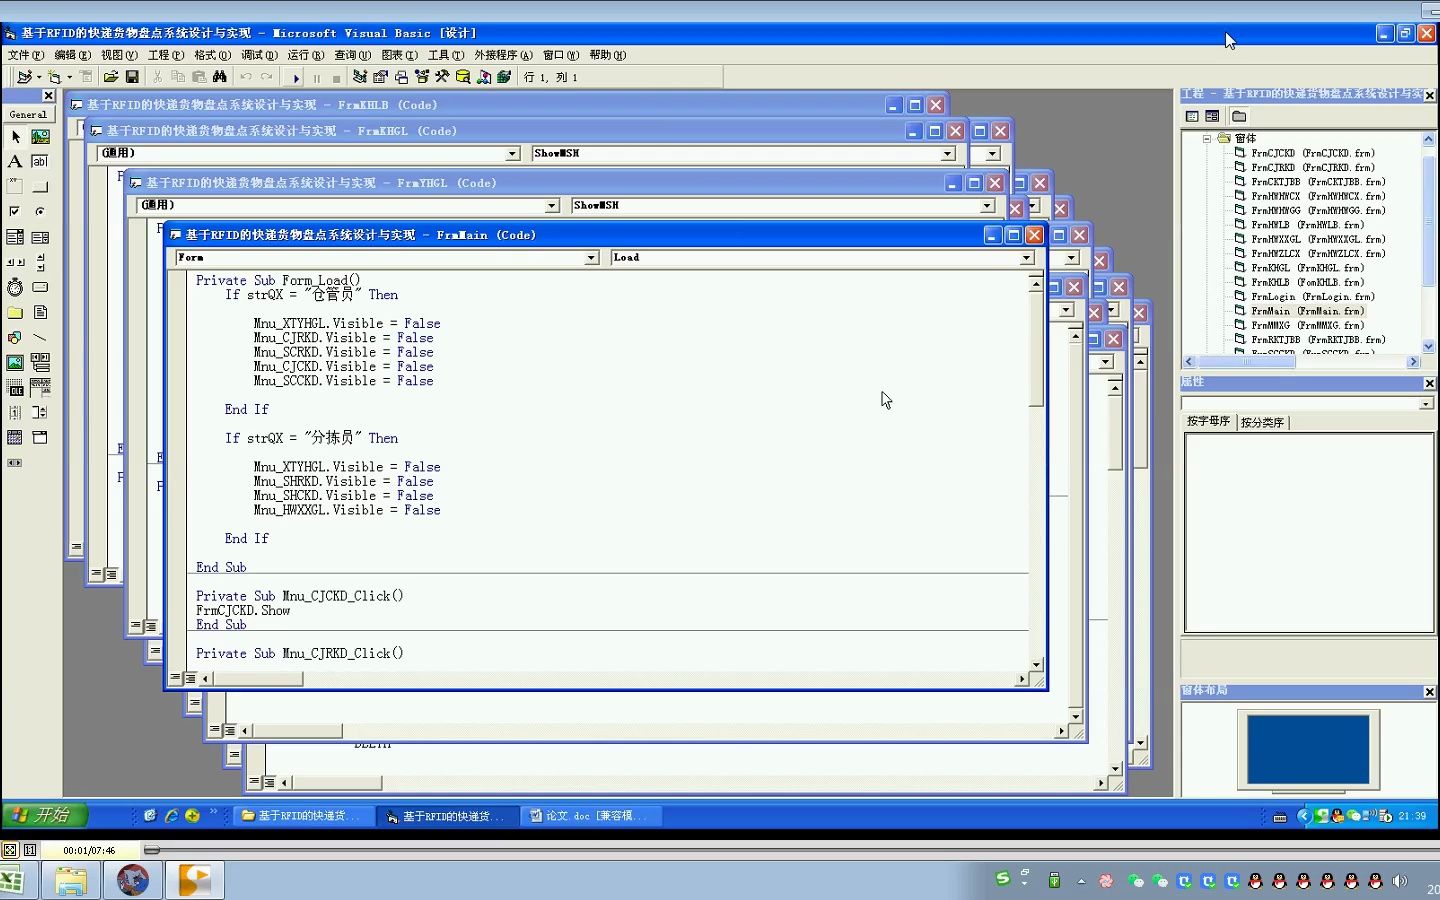This screenshot has height=900, width=1440.
Task: Click the Save Project toolbar icon
Action: coord(132,77)
